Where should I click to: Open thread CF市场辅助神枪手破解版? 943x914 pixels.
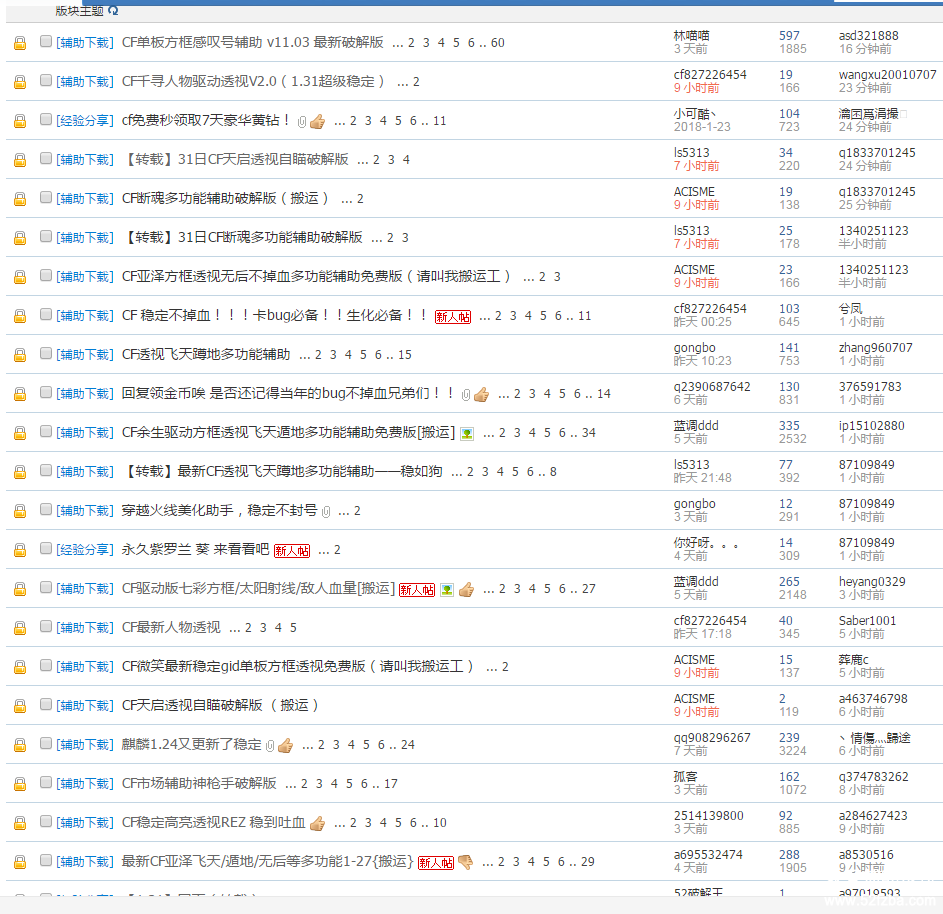199,783
